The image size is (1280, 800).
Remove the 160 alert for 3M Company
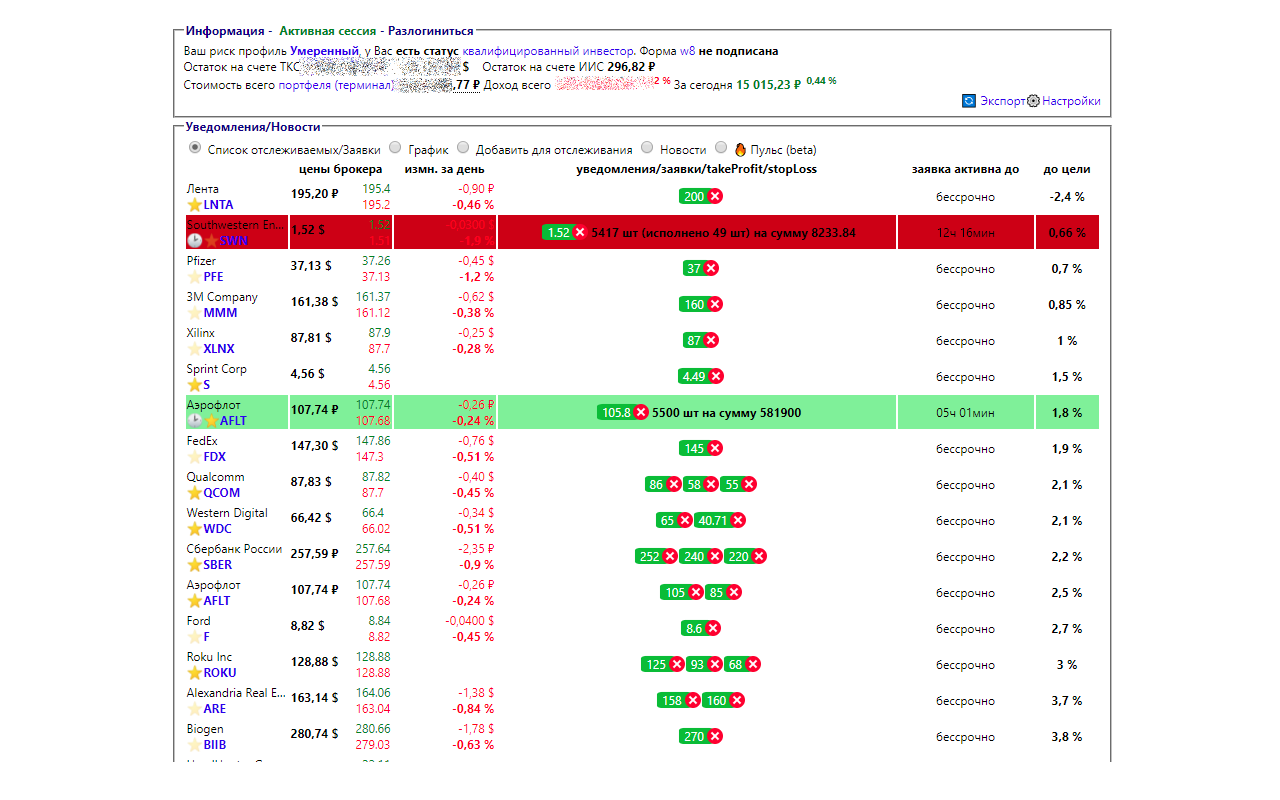pos(715,305)
